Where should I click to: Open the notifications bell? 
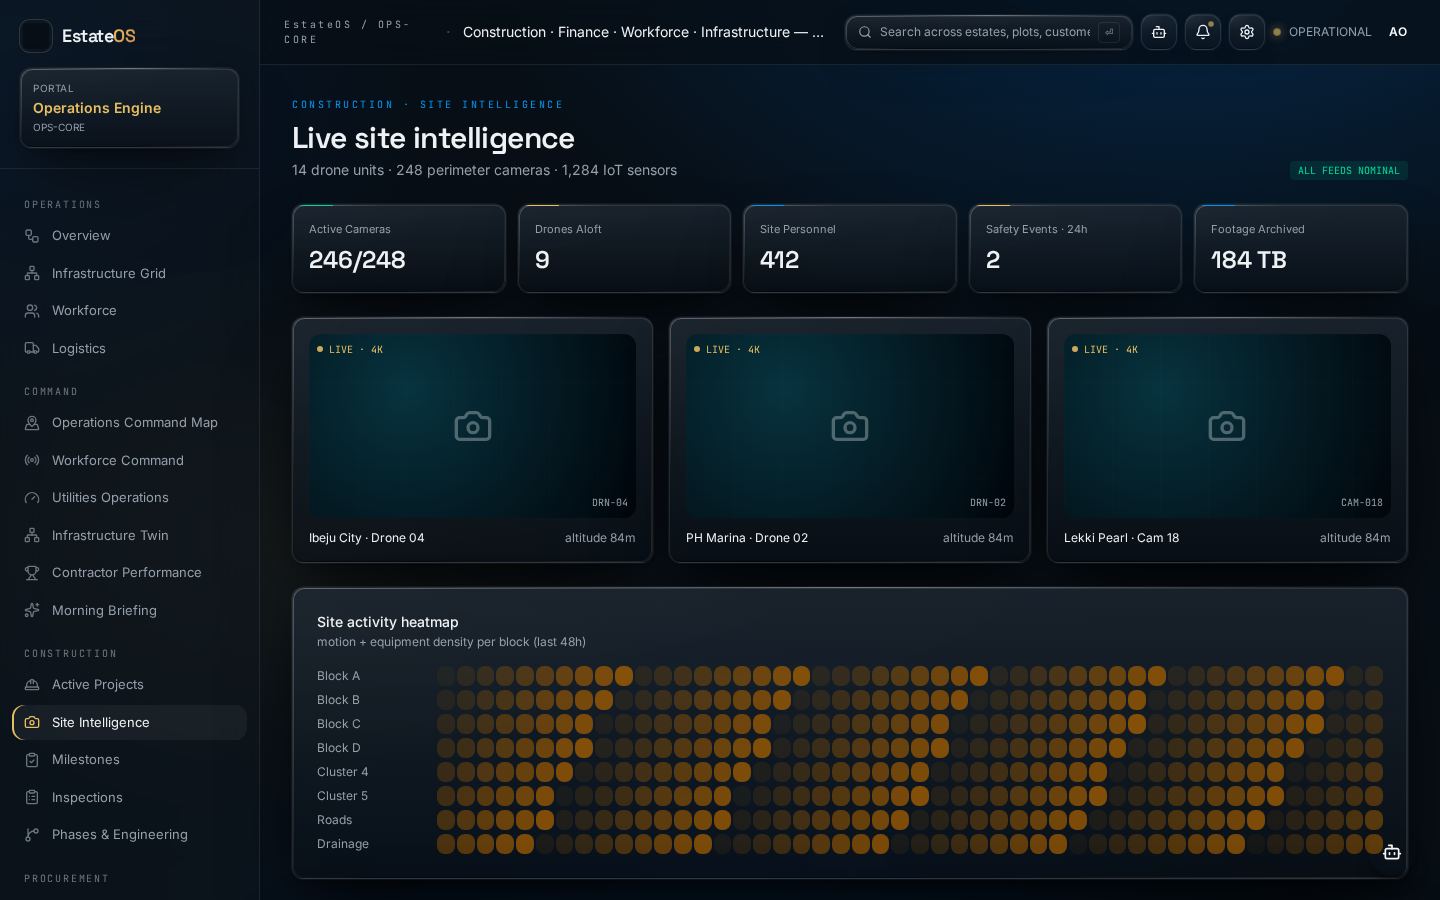tap(1203, 32)
